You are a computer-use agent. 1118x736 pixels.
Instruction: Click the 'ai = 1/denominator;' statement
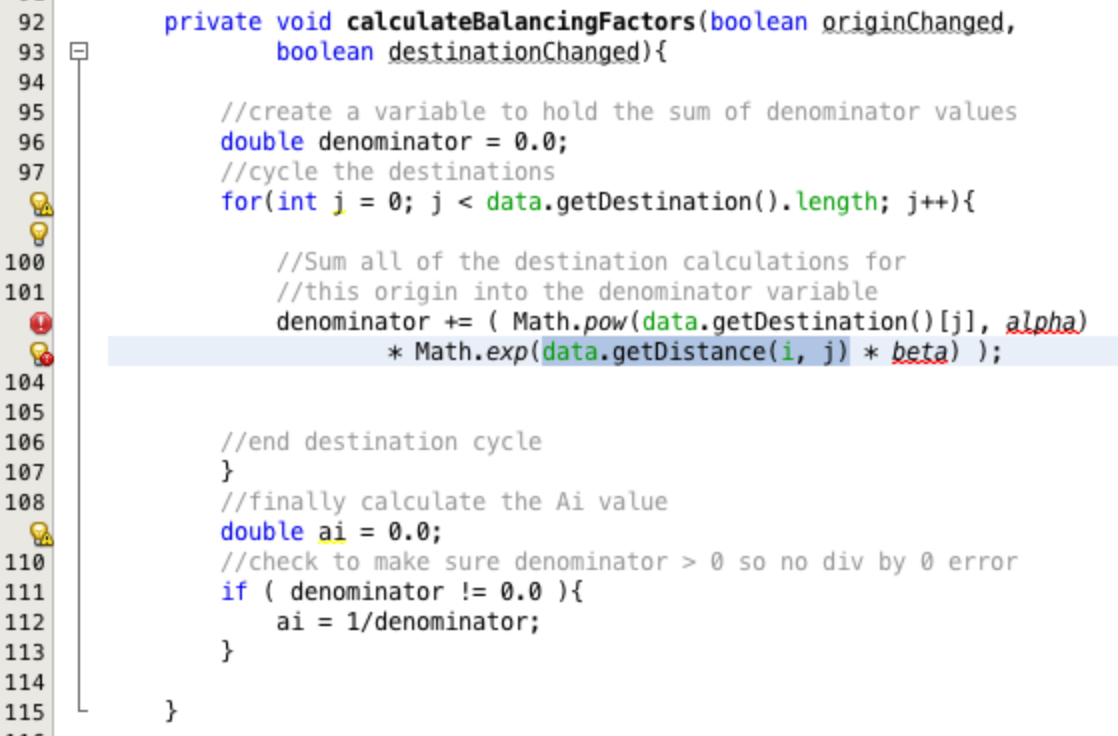(409, 622)
